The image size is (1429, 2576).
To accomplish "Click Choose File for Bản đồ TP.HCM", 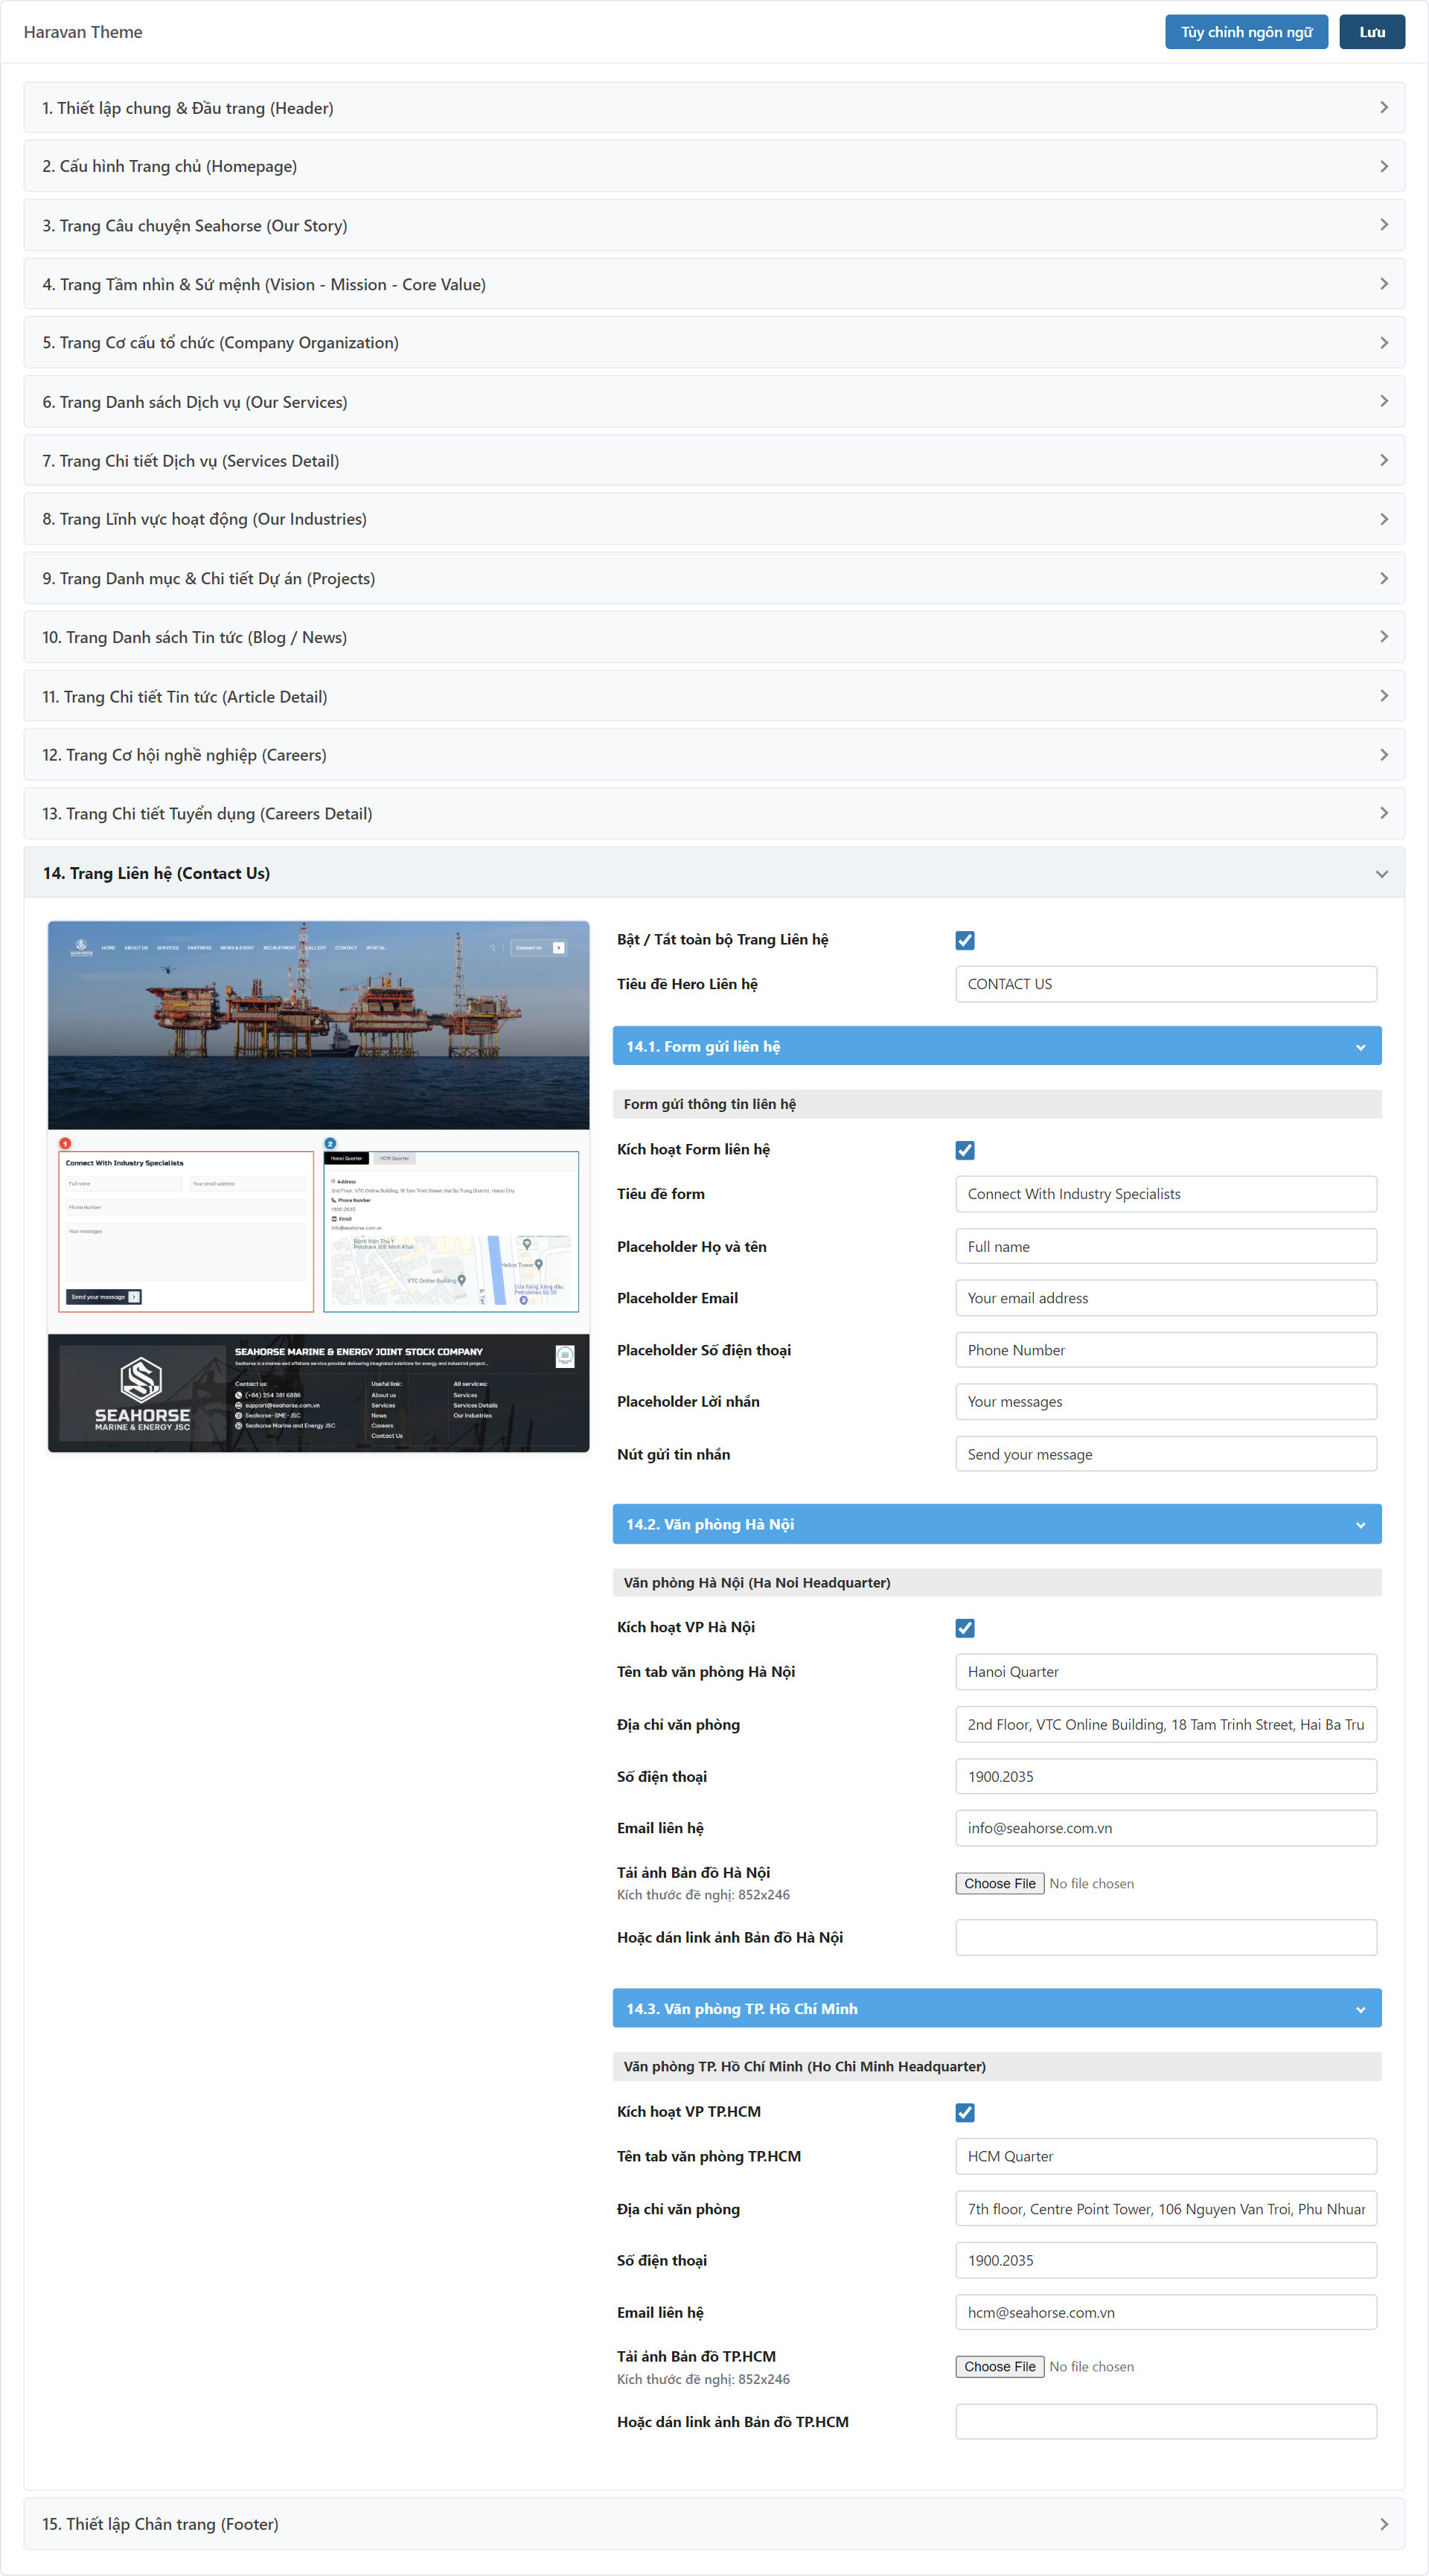I will click(1000, 2367).
